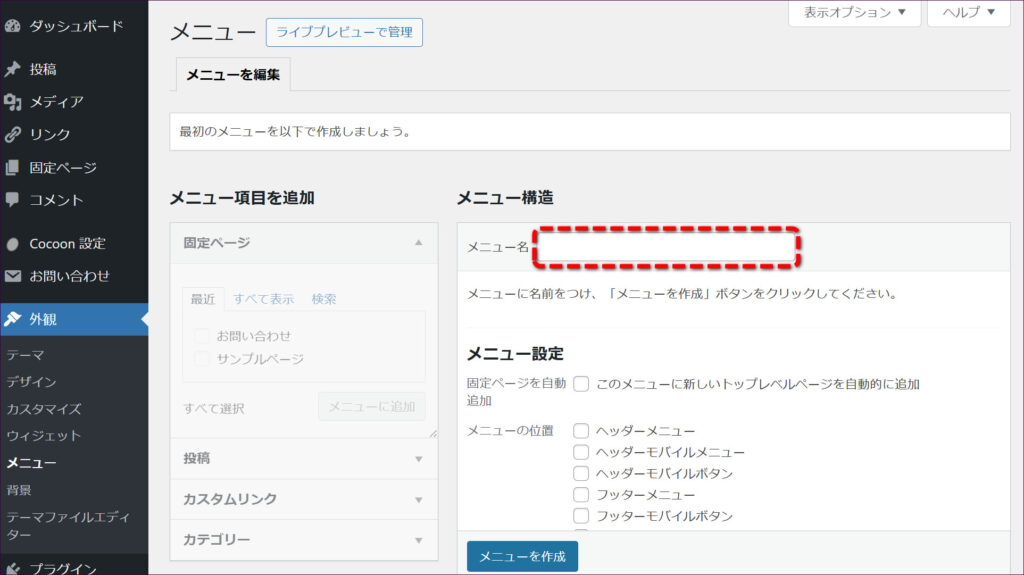This screenshot has width=1024, height=575.
Task: Click the ライブプレビューで管理 button
Action: [x=344, y=32]
